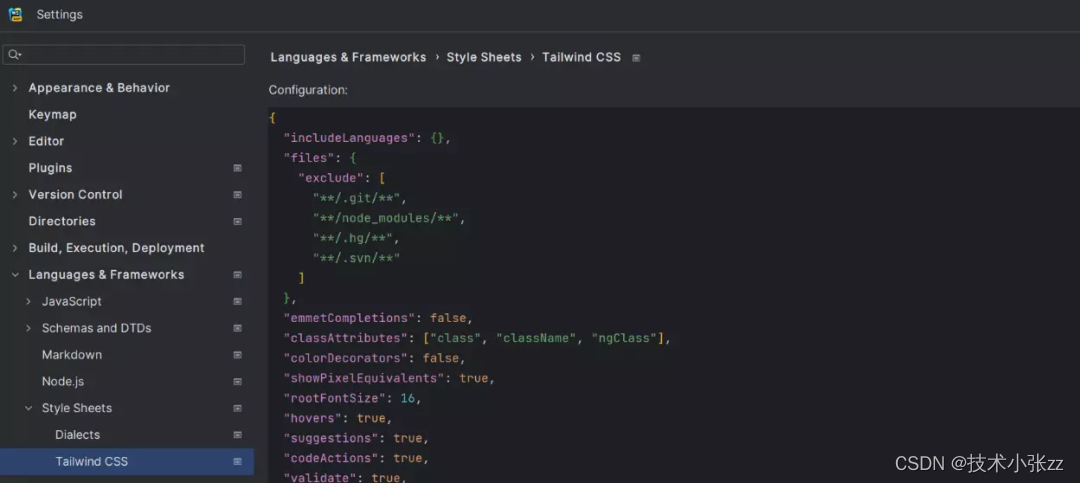Click project-level icon beside Tailwind CSS row
This screenshot has width=1080, height=483.
238,462
